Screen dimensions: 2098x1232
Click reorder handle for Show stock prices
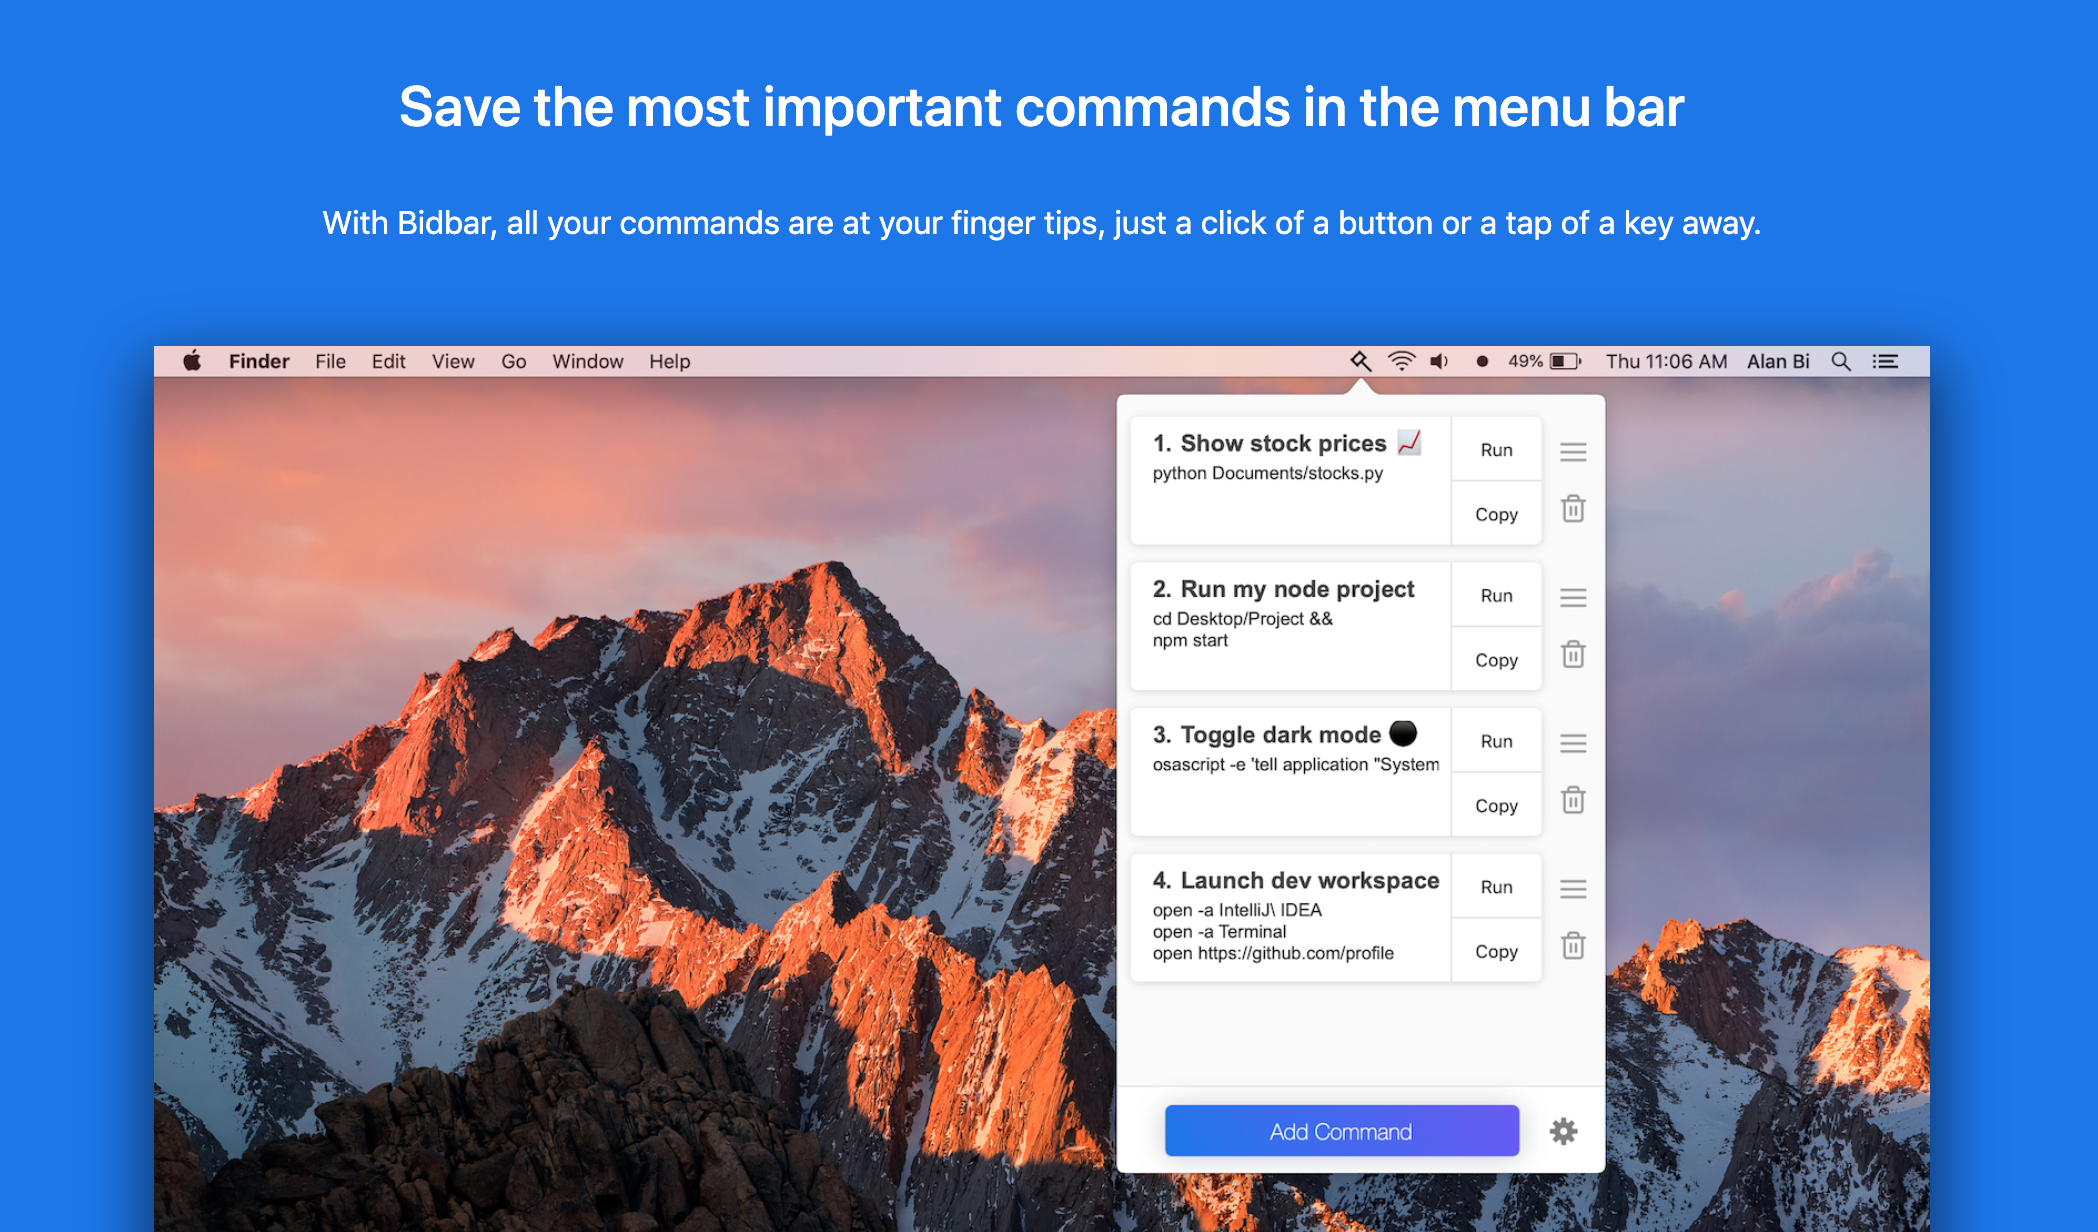click(x=1573, y=452)
